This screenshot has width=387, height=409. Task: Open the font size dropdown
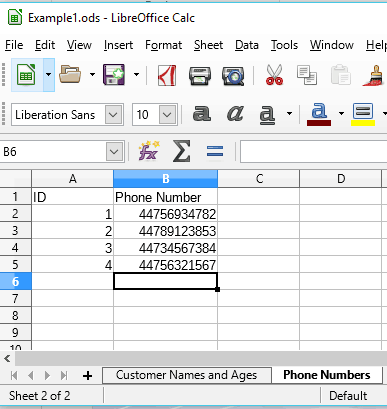click(x=167, y=115)
